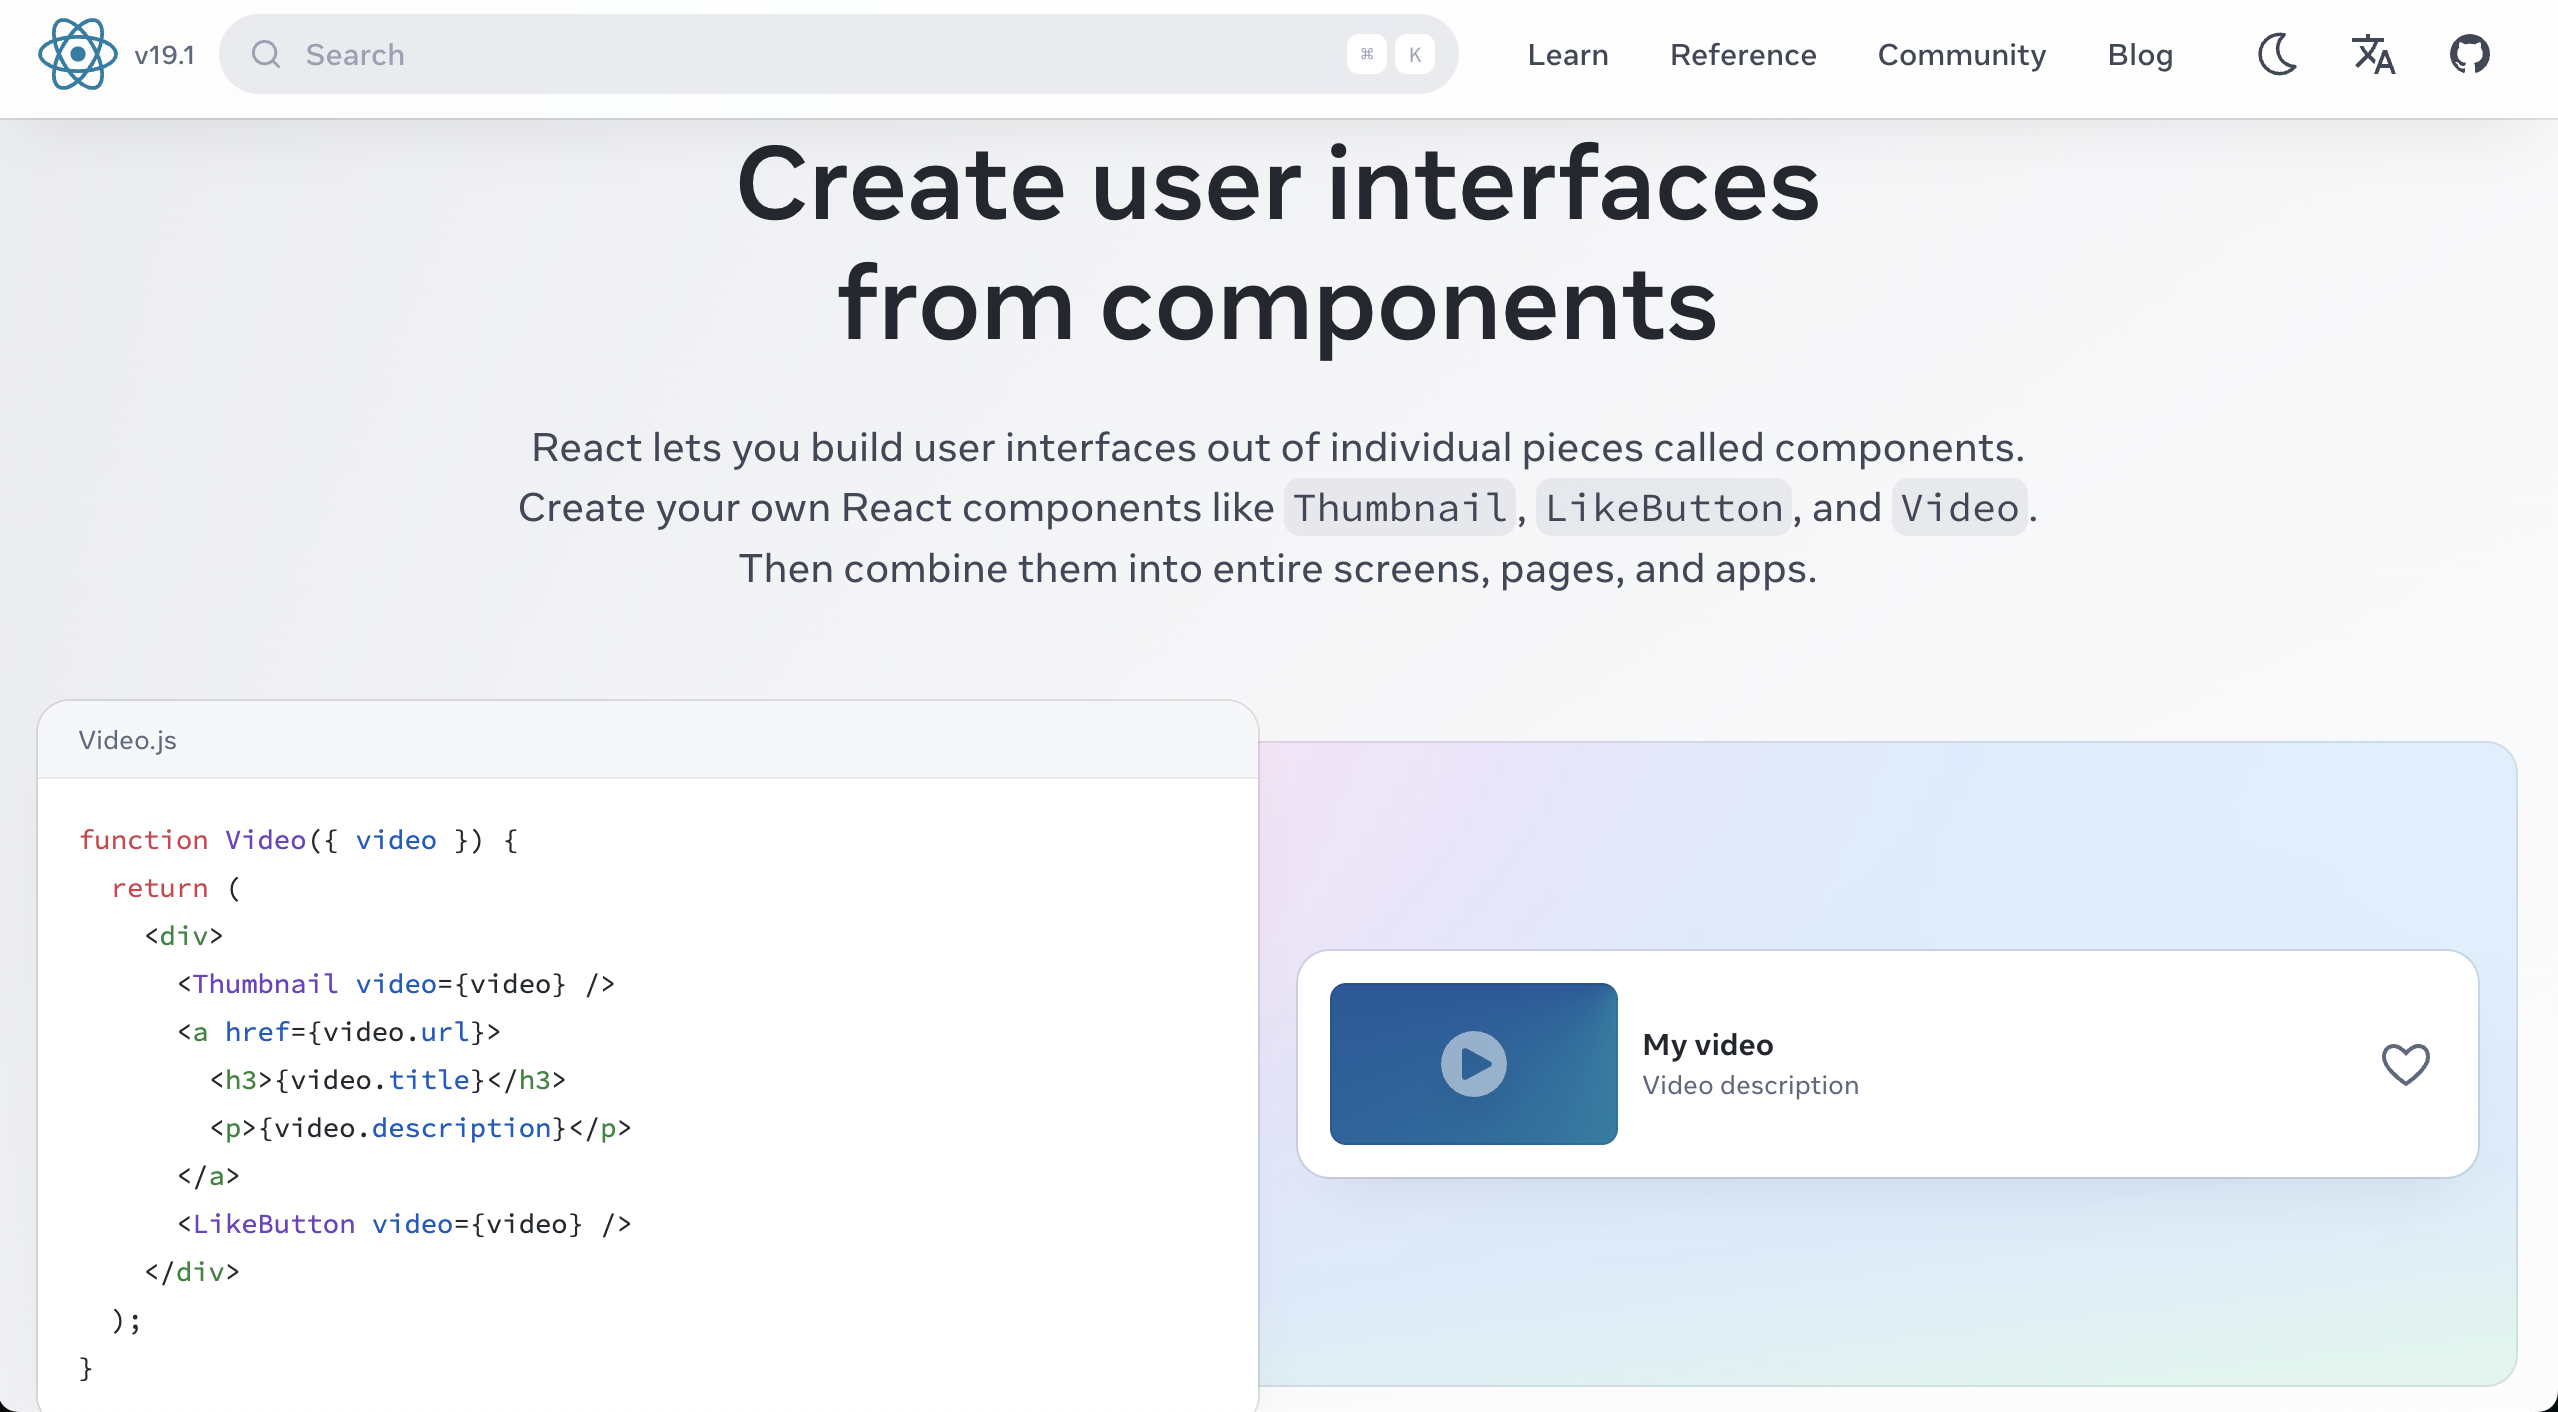
Task: Click the search magnifier icon
Action: [265, 54]
